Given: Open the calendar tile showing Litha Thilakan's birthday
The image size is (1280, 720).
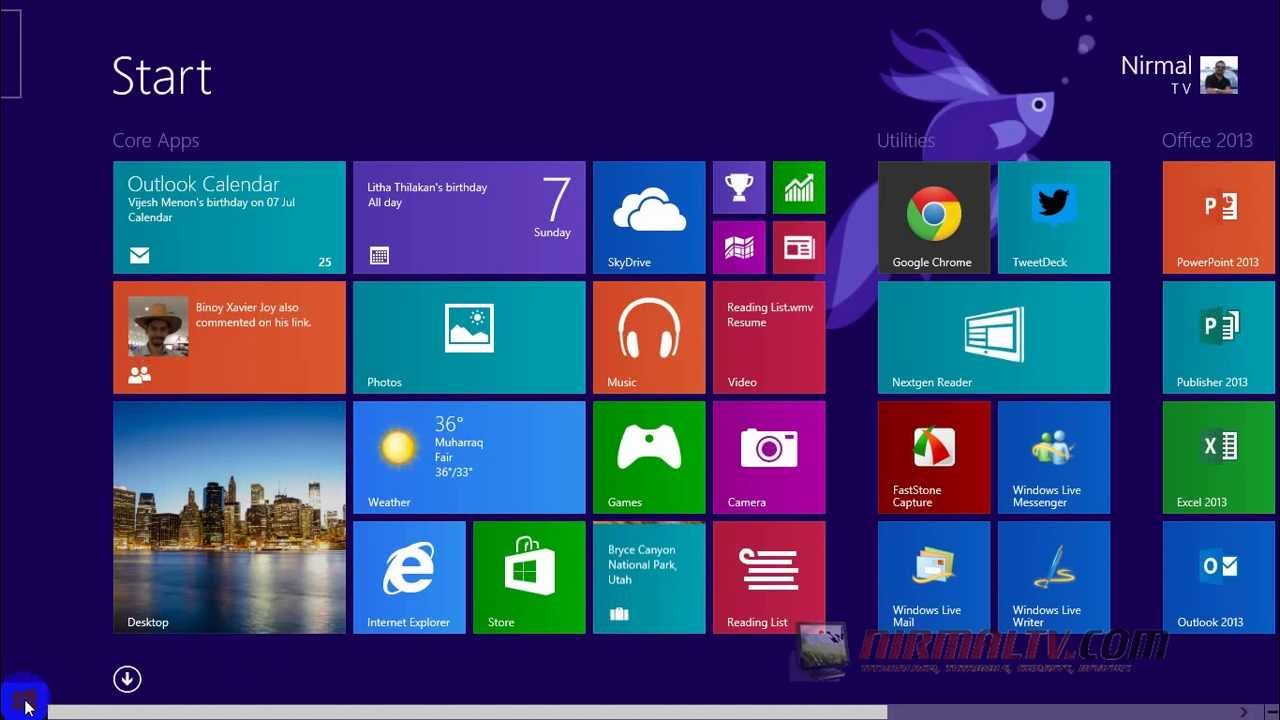Looking at the screenshot, I should pos(469,217).
